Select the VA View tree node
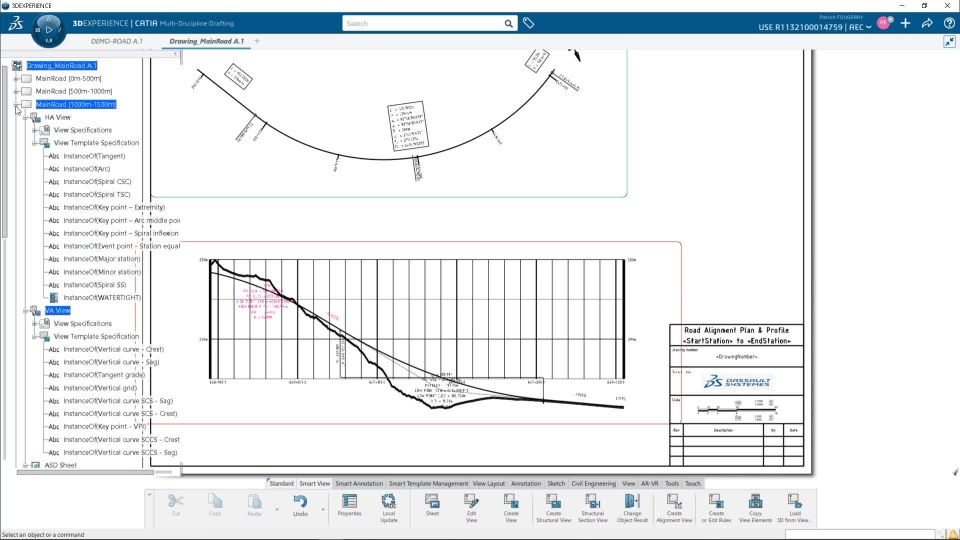Screen dimensions: 960x540 [58, 311]
